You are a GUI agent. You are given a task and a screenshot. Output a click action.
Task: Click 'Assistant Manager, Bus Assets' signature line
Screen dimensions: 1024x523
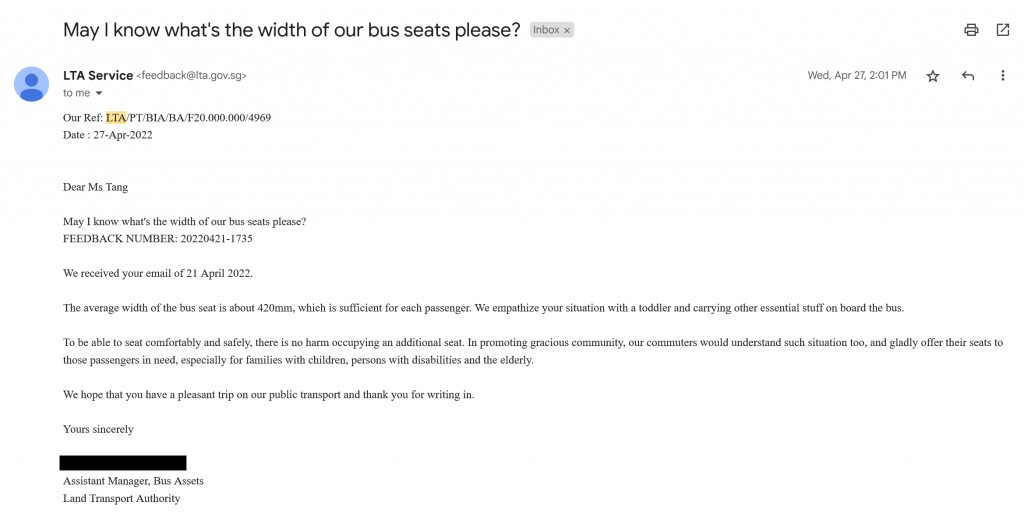pos(133,481)
